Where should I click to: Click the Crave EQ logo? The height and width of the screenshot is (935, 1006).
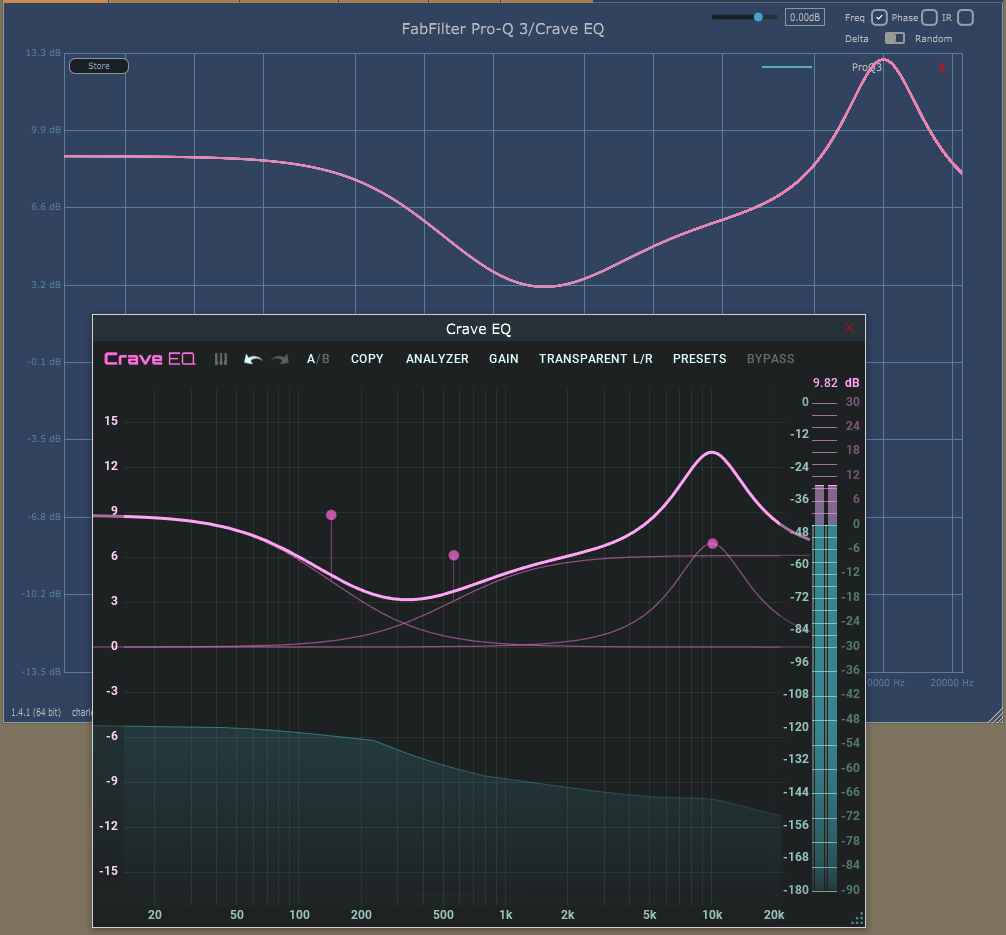tap(149, 359)
